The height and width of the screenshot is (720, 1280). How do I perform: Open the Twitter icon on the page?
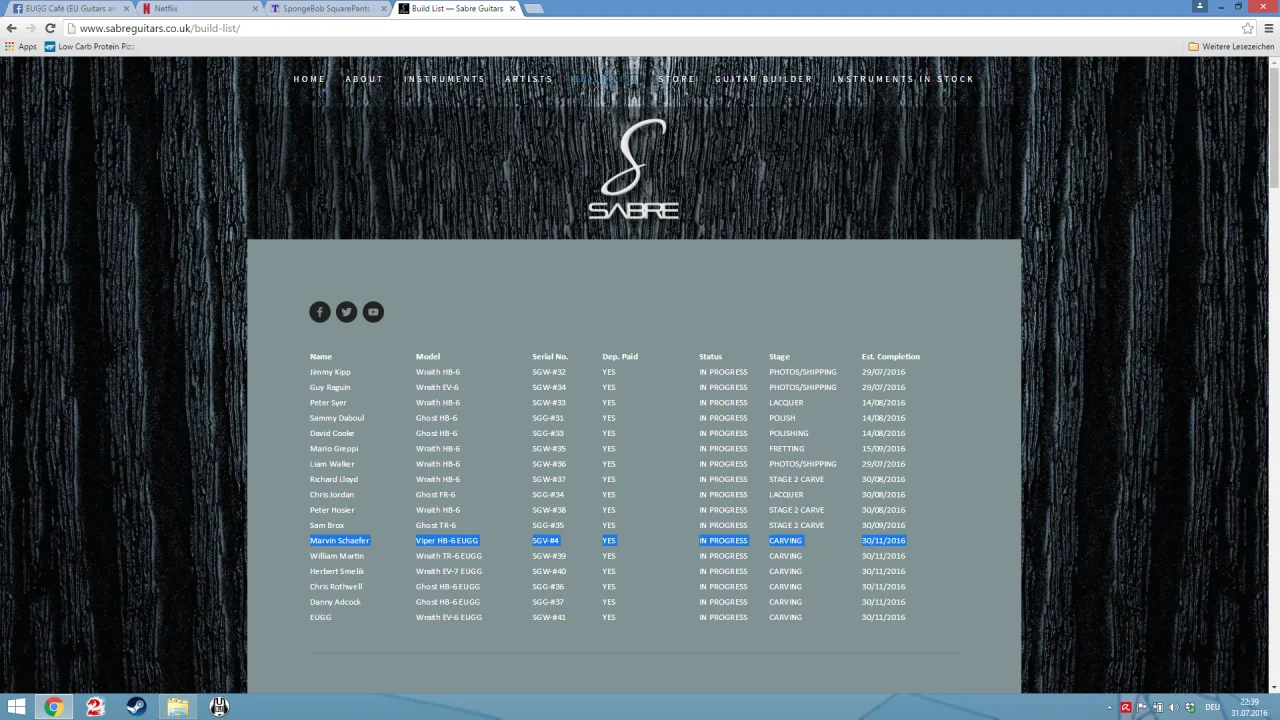[x=346, y=311]
